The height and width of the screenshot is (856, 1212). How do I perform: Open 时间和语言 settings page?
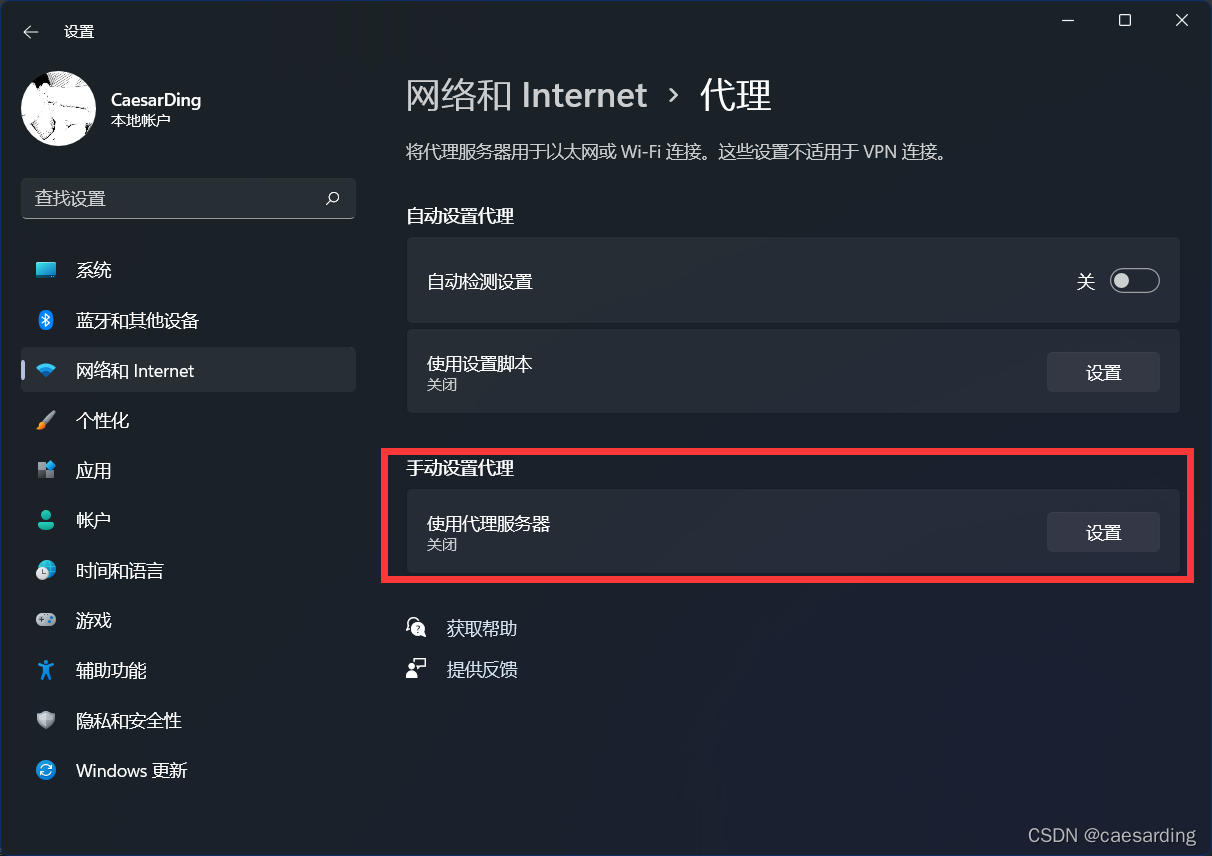pyautogui.click(x=188, y=570)
